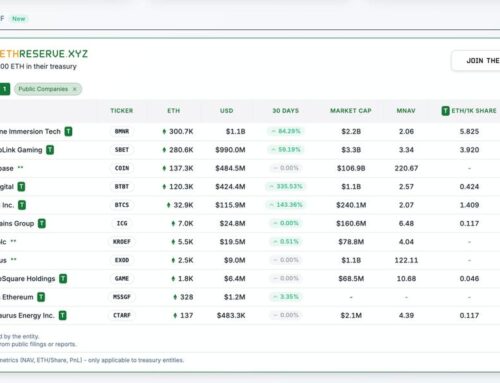Click the GAME ticker pill

(x=122, y=278)
